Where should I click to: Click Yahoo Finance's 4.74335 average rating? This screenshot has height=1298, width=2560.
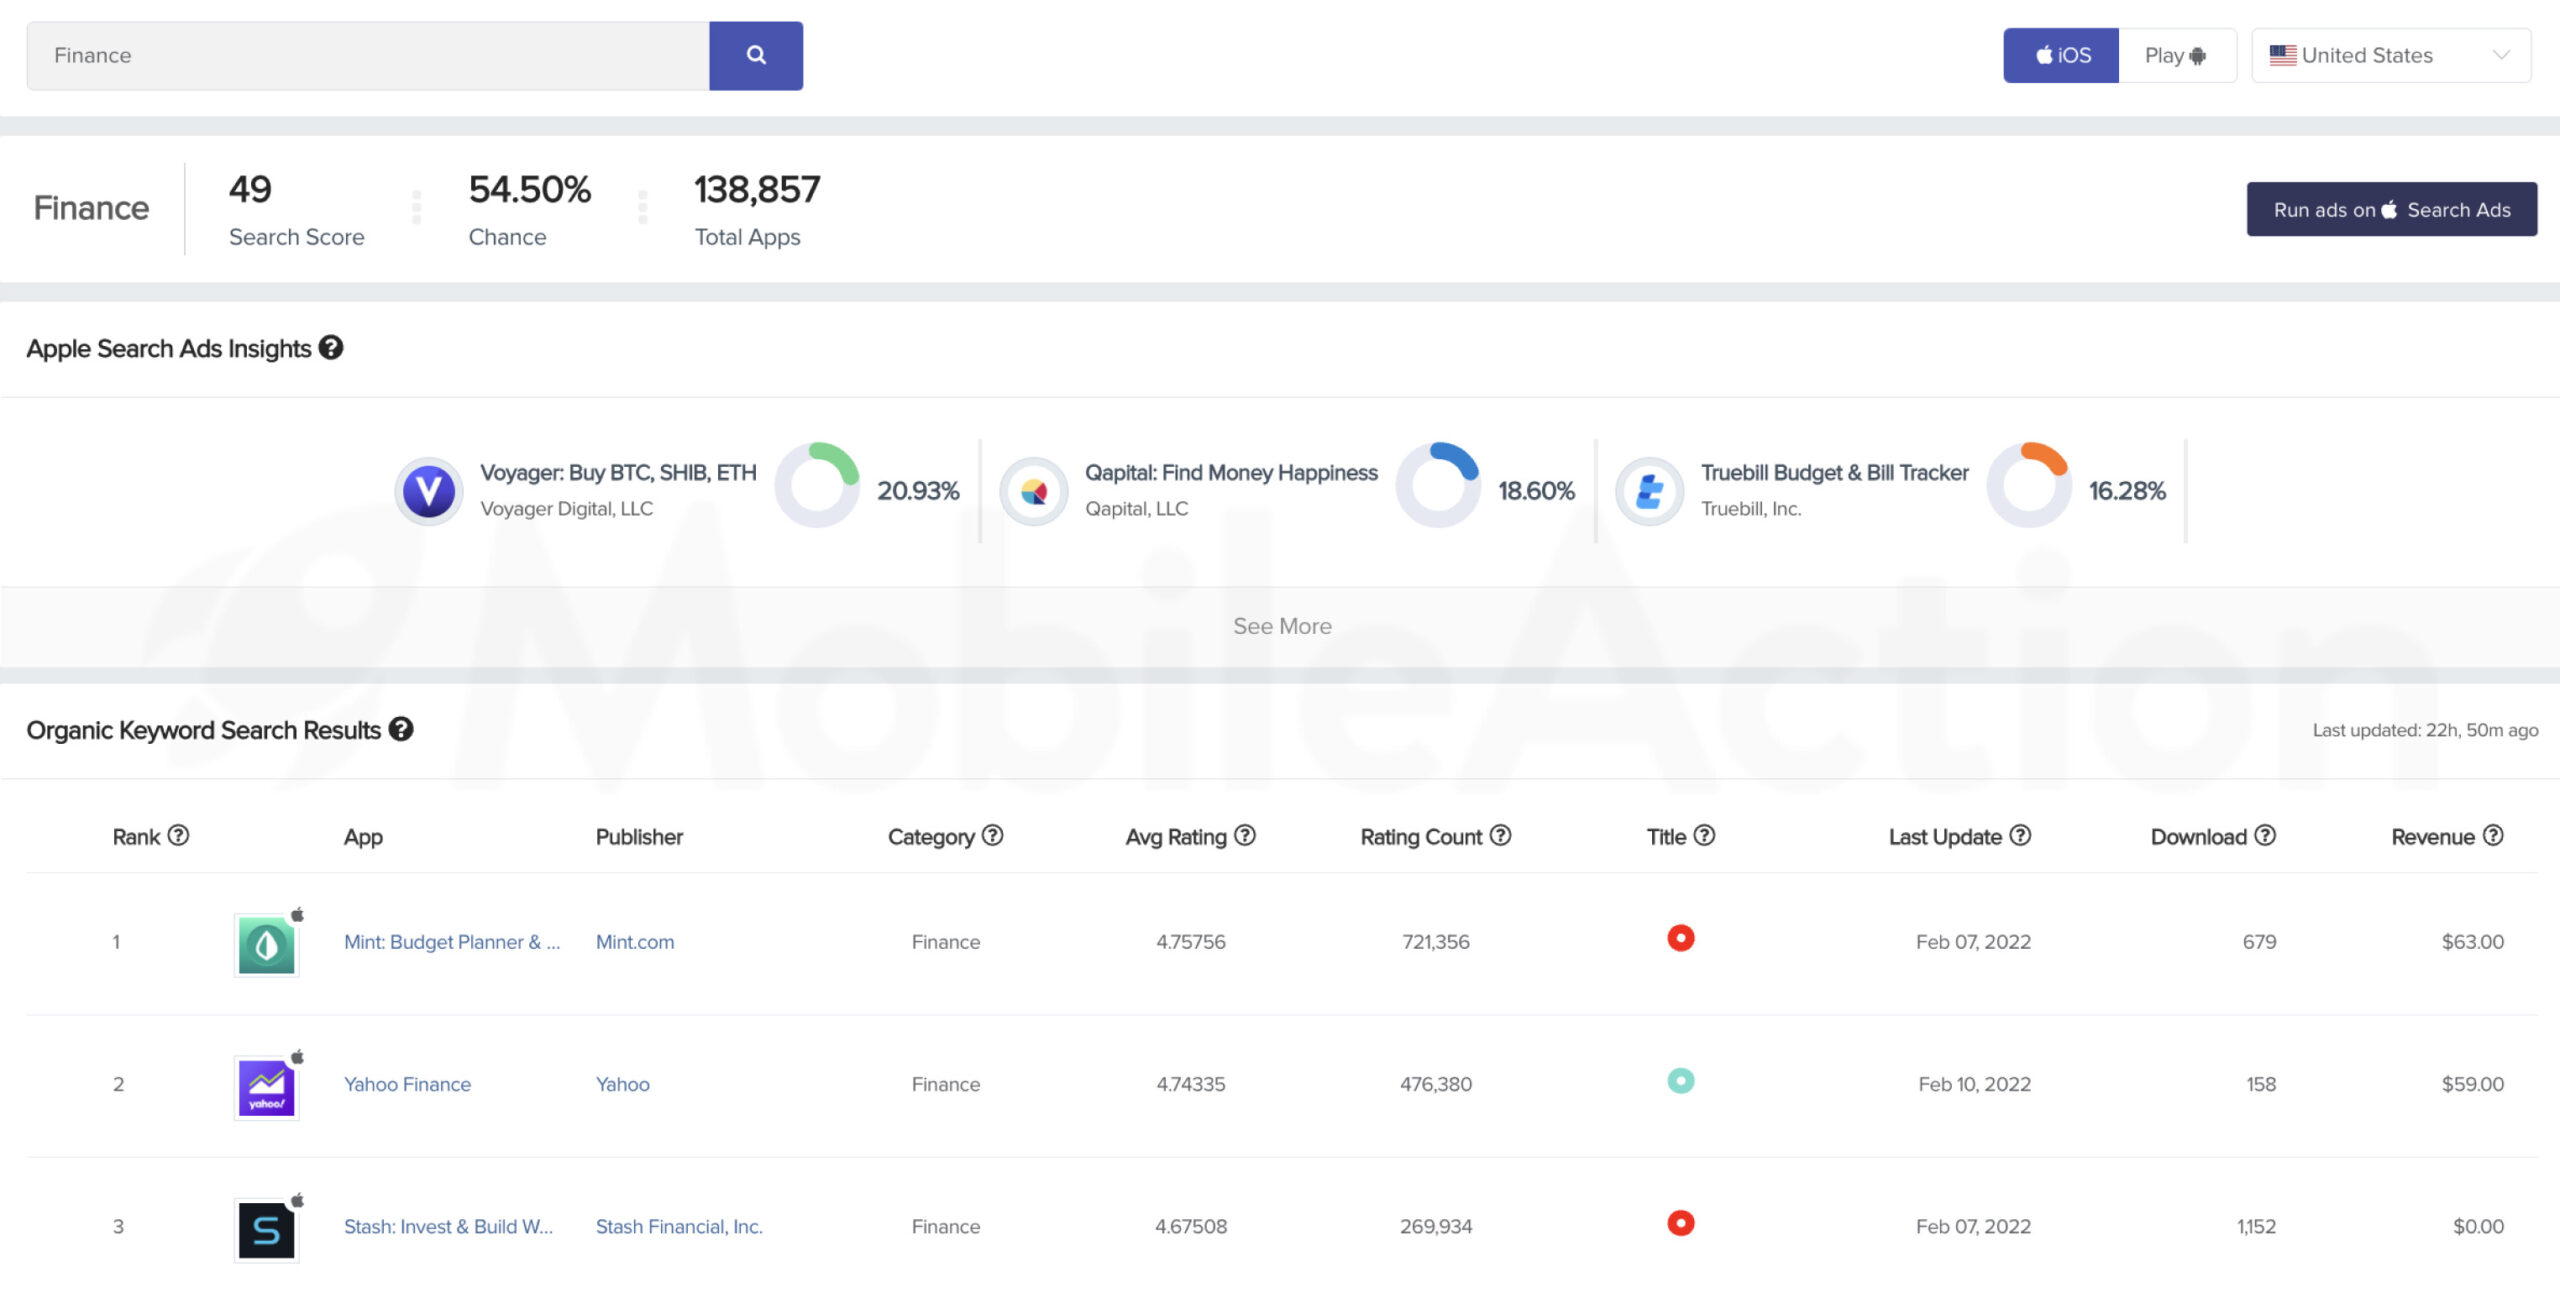pyautogui.click(x=1191, y=1084)
